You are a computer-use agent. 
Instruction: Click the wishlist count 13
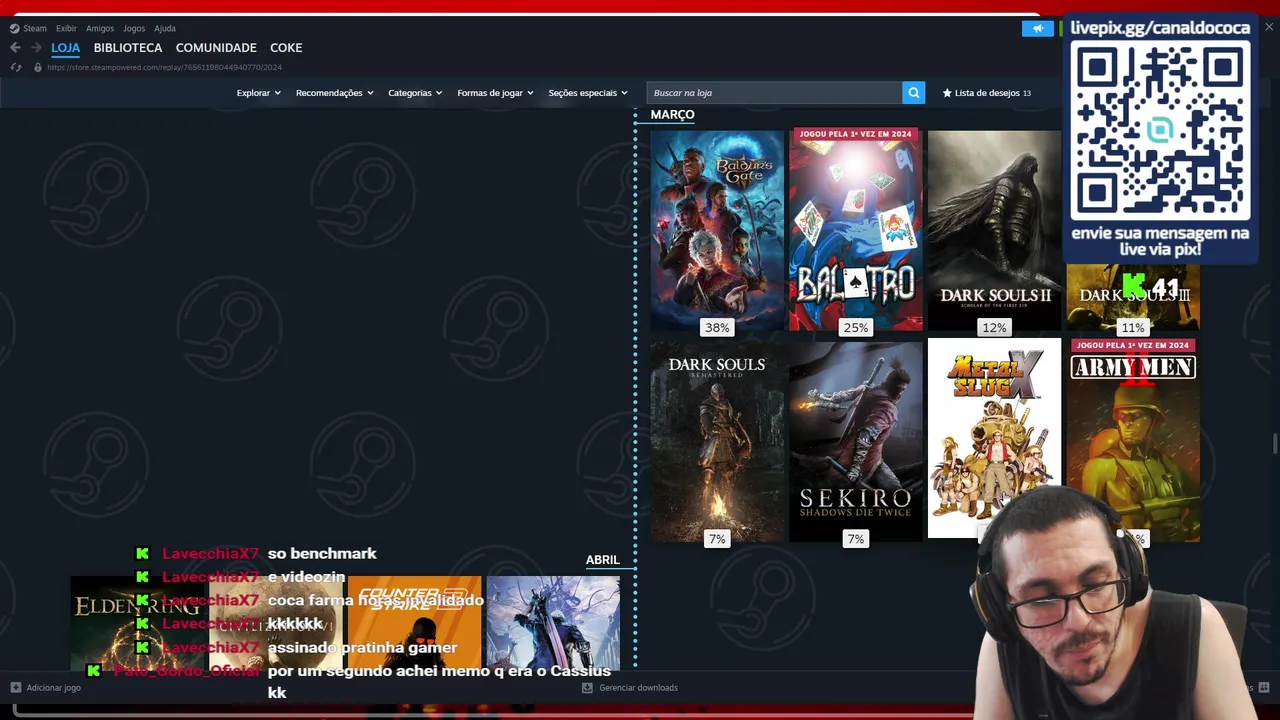coord(1027,93)
